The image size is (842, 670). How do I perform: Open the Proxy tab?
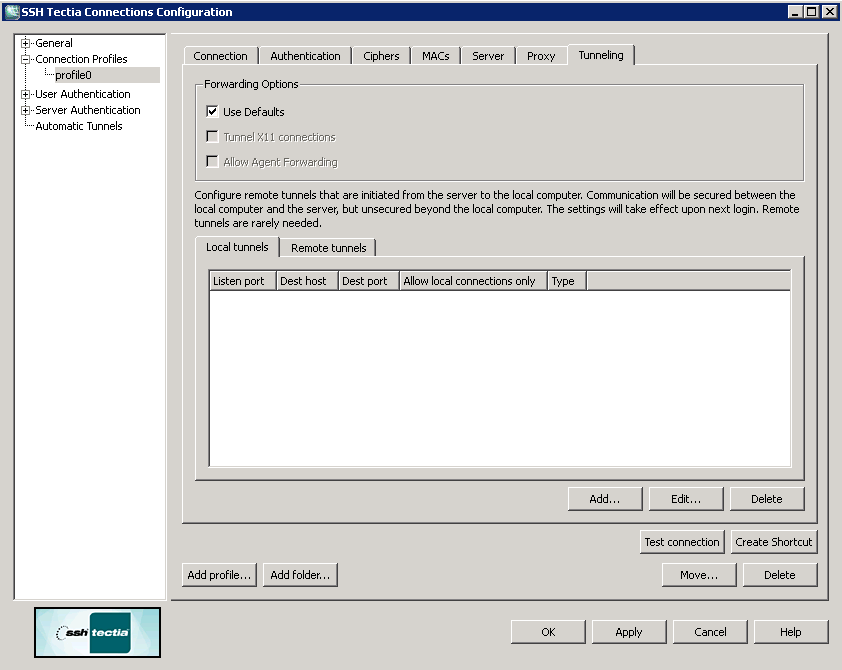point(541,56)
